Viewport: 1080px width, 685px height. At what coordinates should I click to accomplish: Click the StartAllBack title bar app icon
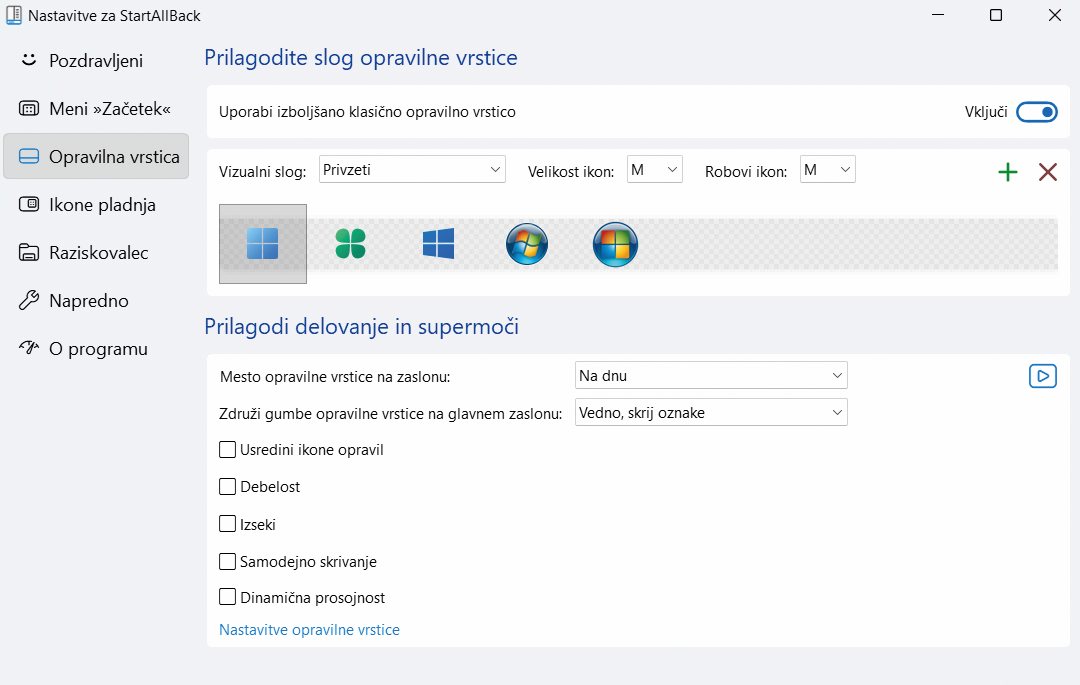pos(13,15)
